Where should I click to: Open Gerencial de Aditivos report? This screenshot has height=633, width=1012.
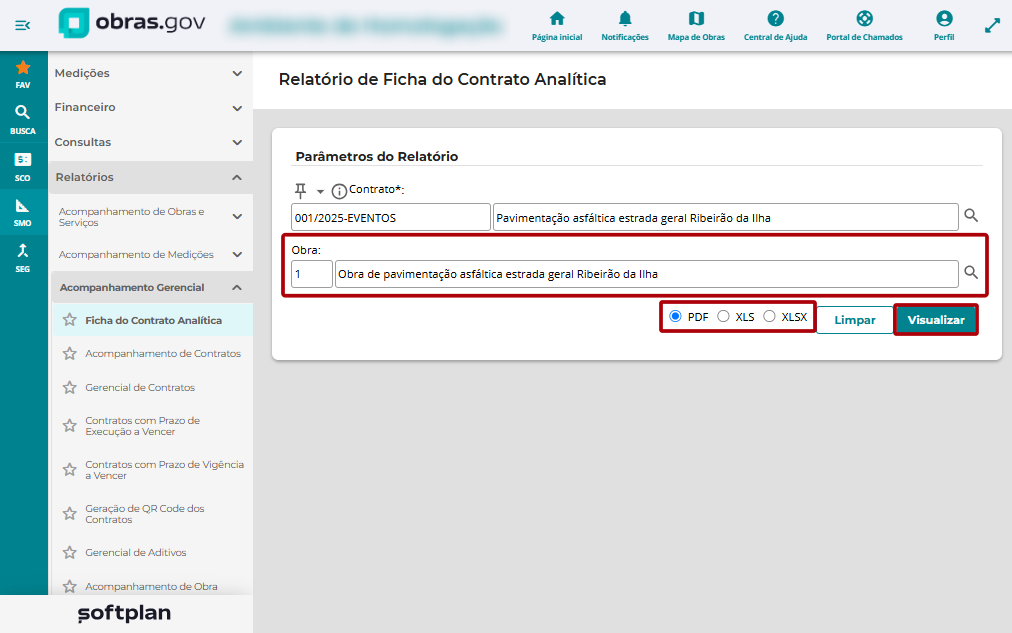[136, 552]
